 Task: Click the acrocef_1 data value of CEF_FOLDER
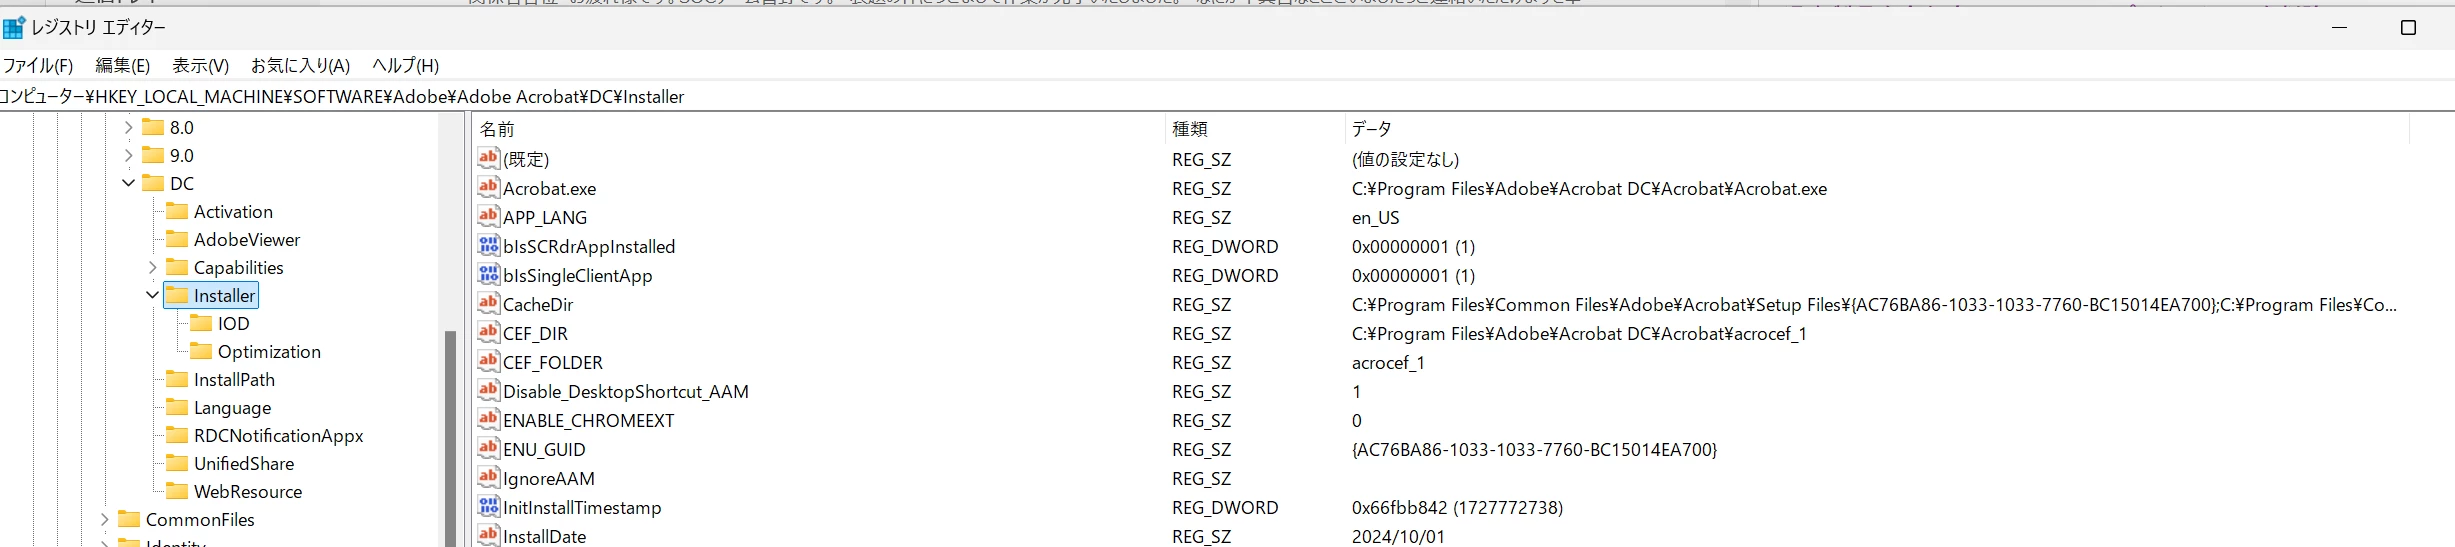point(1388,362)
